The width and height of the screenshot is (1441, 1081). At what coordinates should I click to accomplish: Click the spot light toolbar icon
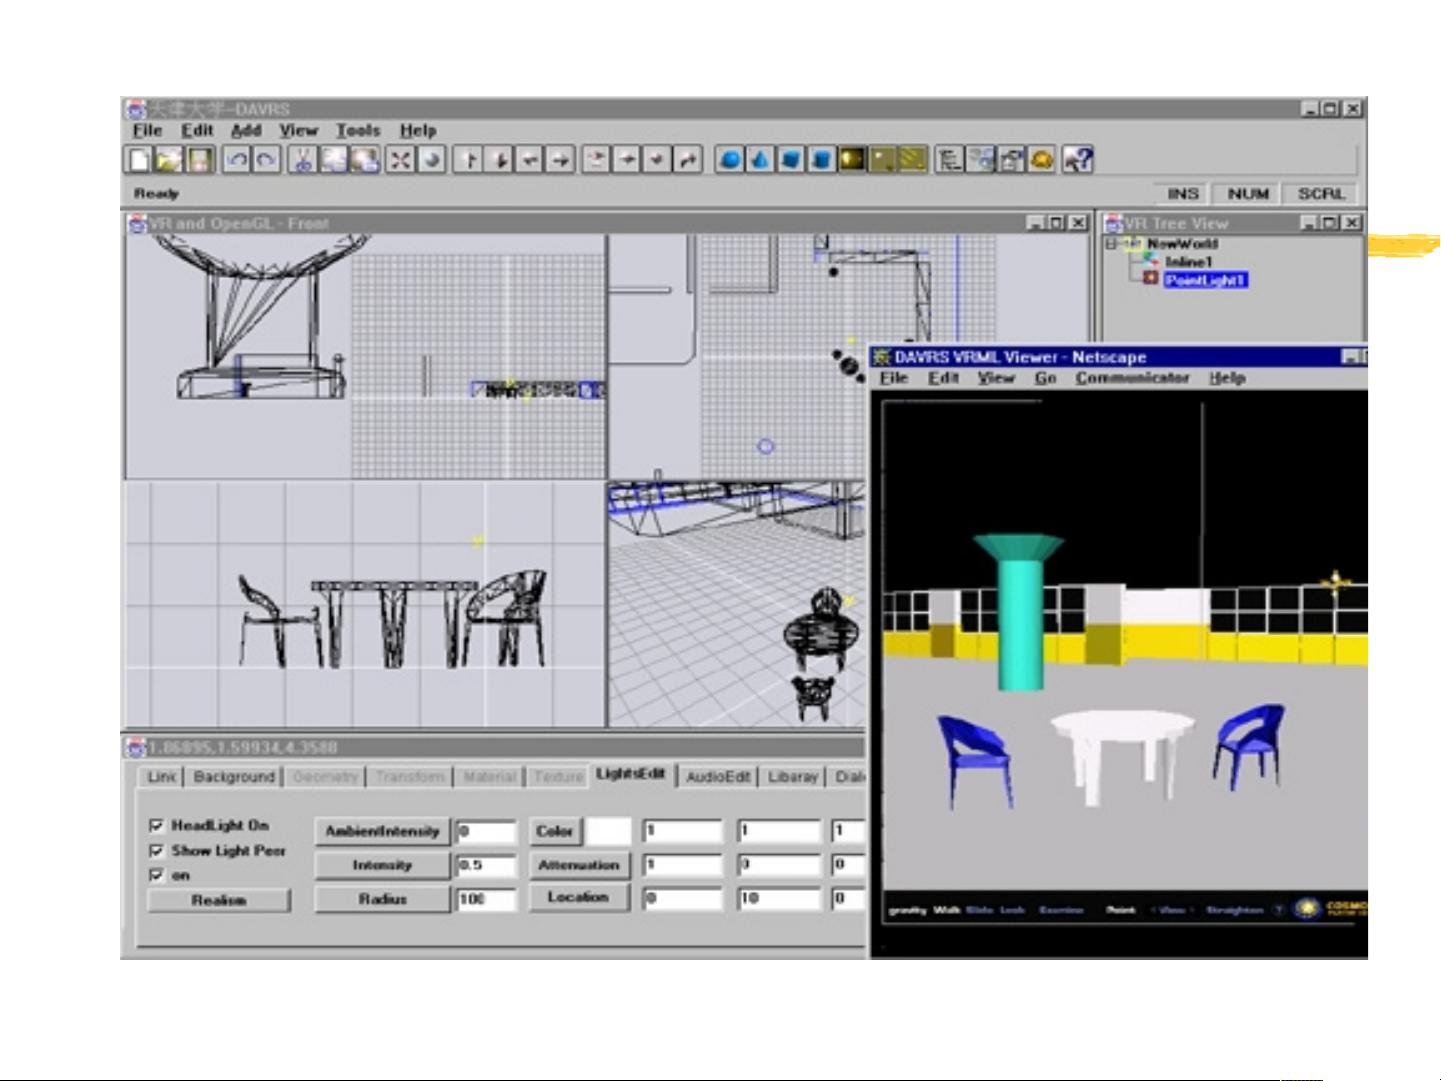pyautogui.click(x=882, y=159)
